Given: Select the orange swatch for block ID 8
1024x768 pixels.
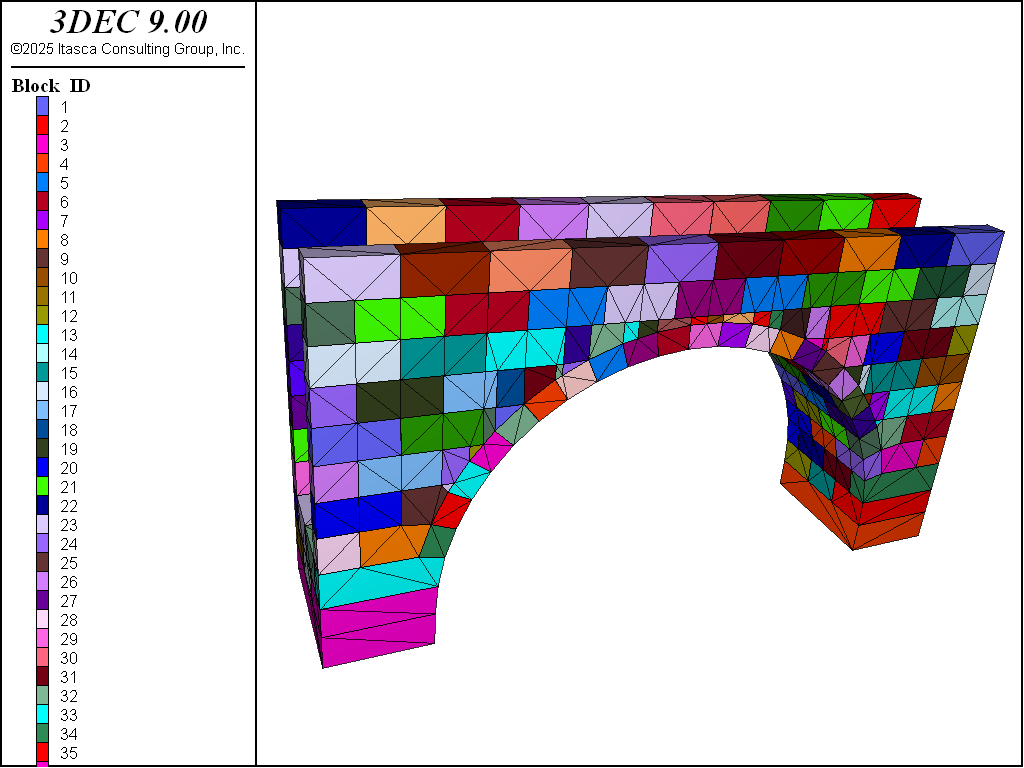Looking at the screenshot, I should (x=42, y=240).
